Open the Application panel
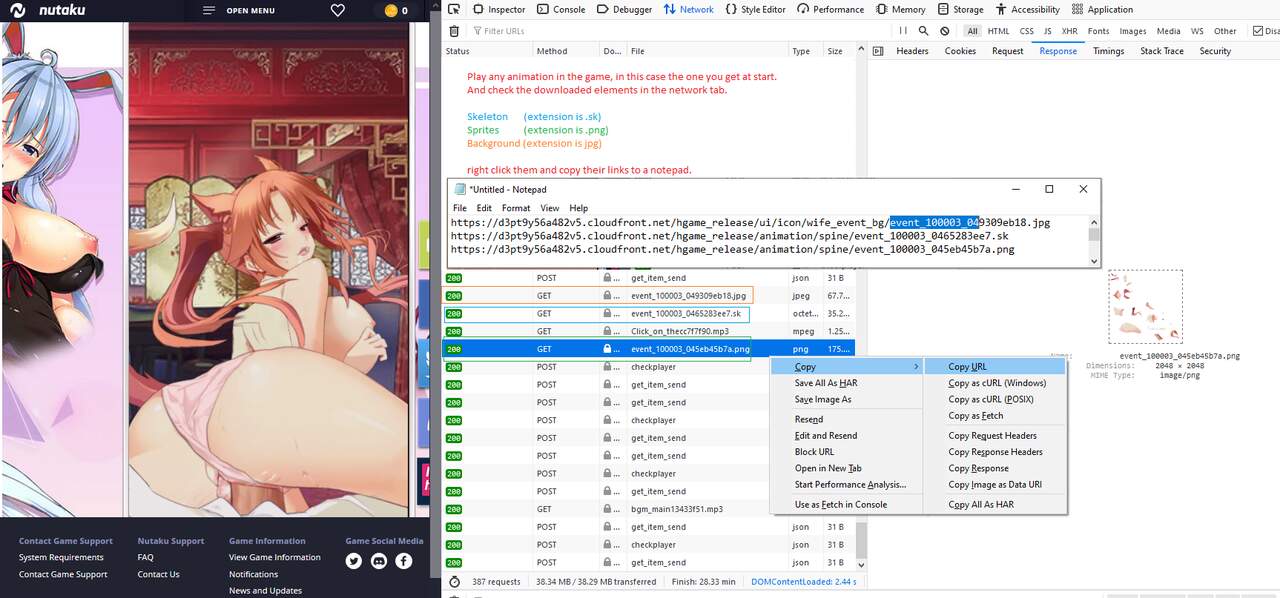1280x598 pixels. [x=1102, y=9]
